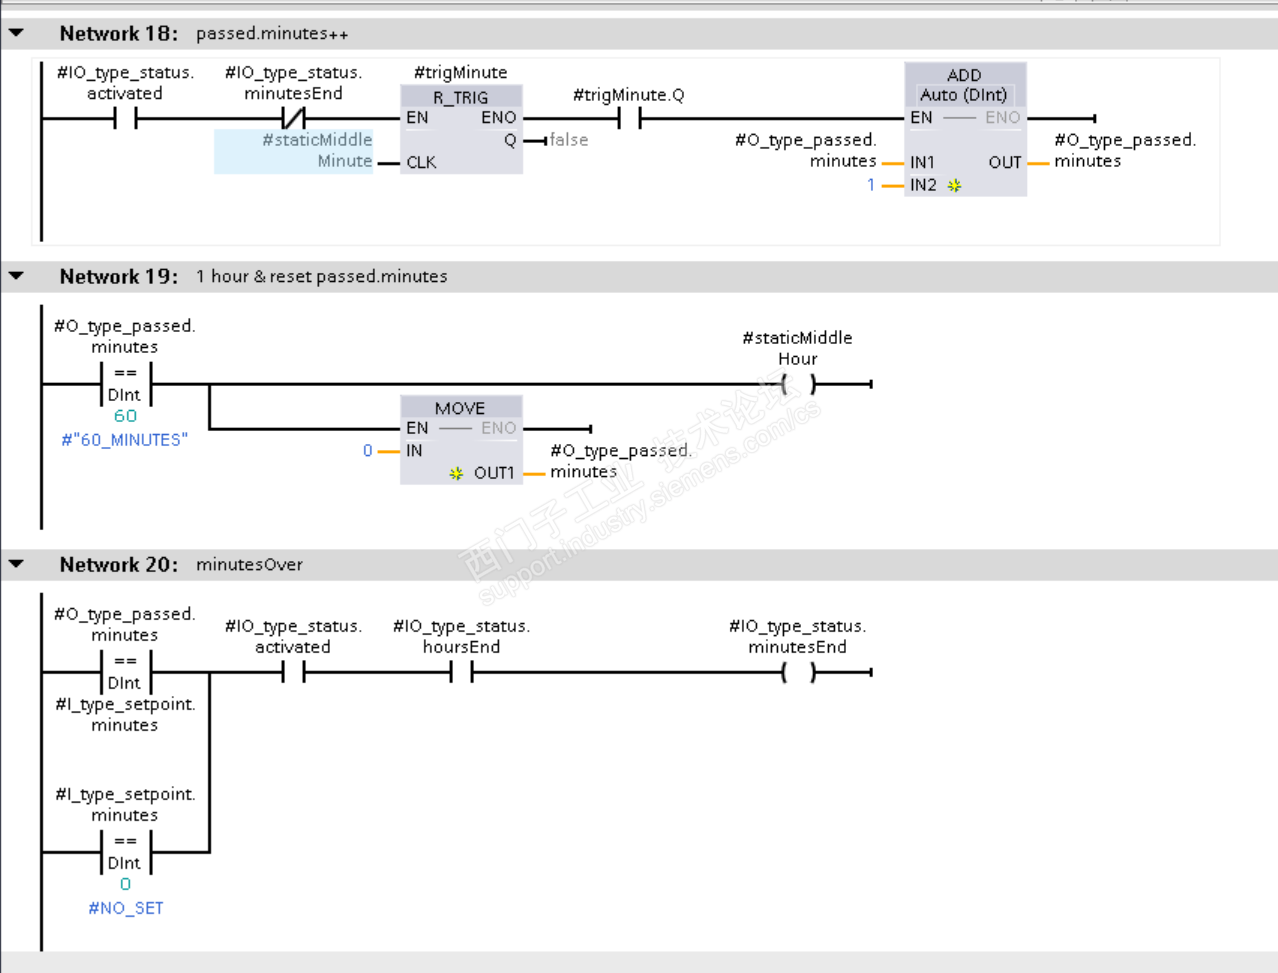Select the == DInt comparator in Network 19
This screenshot has width=1278, height=973.
coord(125,384)
